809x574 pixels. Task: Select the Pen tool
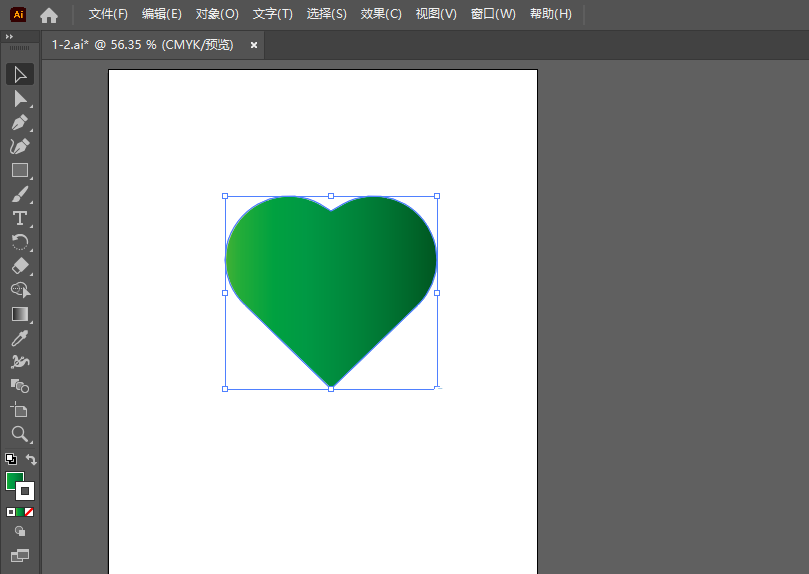click(x=19, y=123)
